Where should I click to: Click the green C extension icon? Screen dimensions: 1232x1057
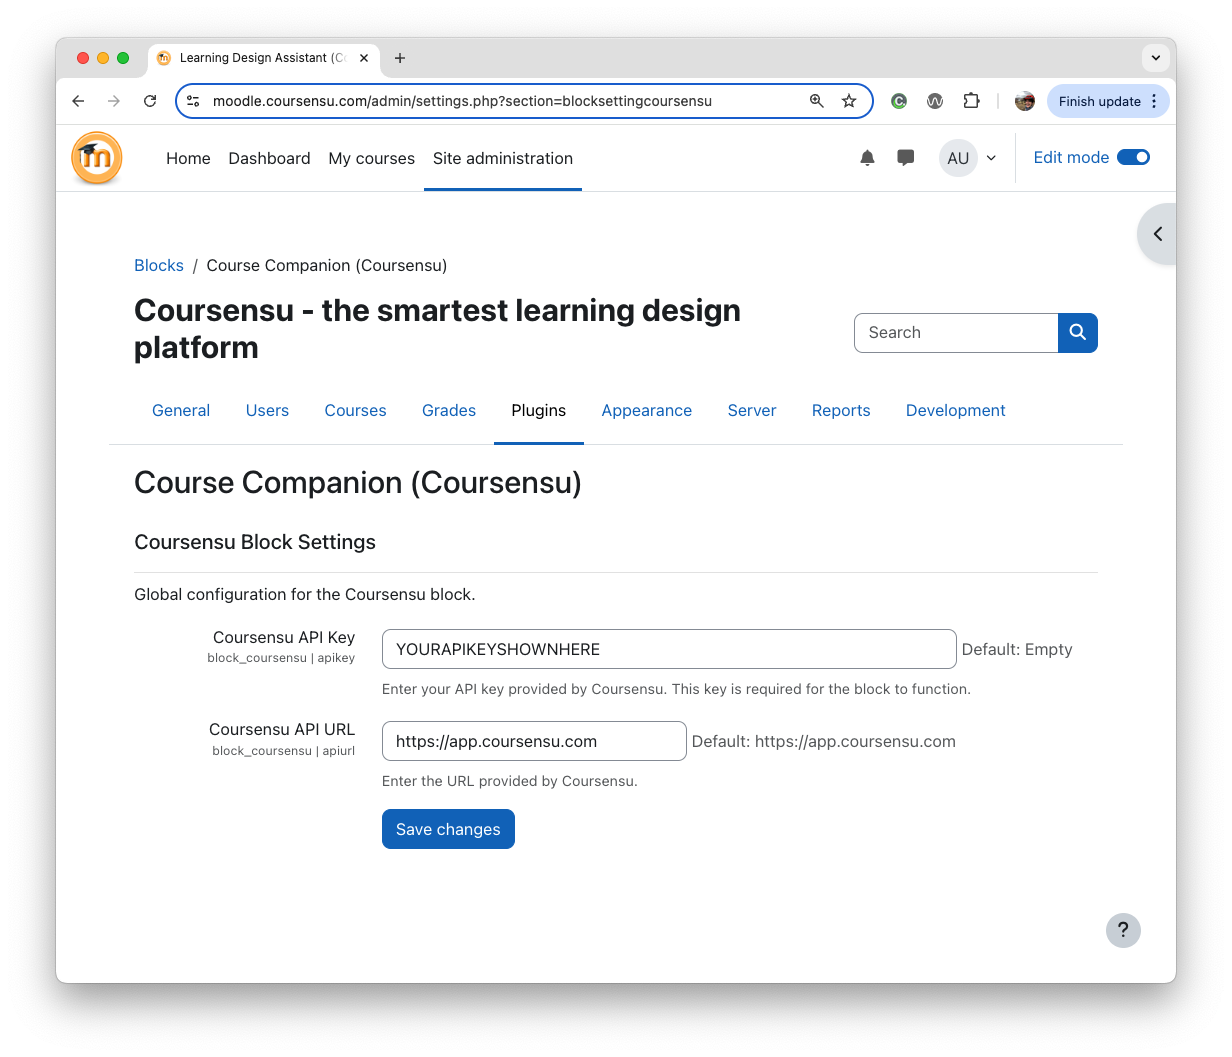899,101
